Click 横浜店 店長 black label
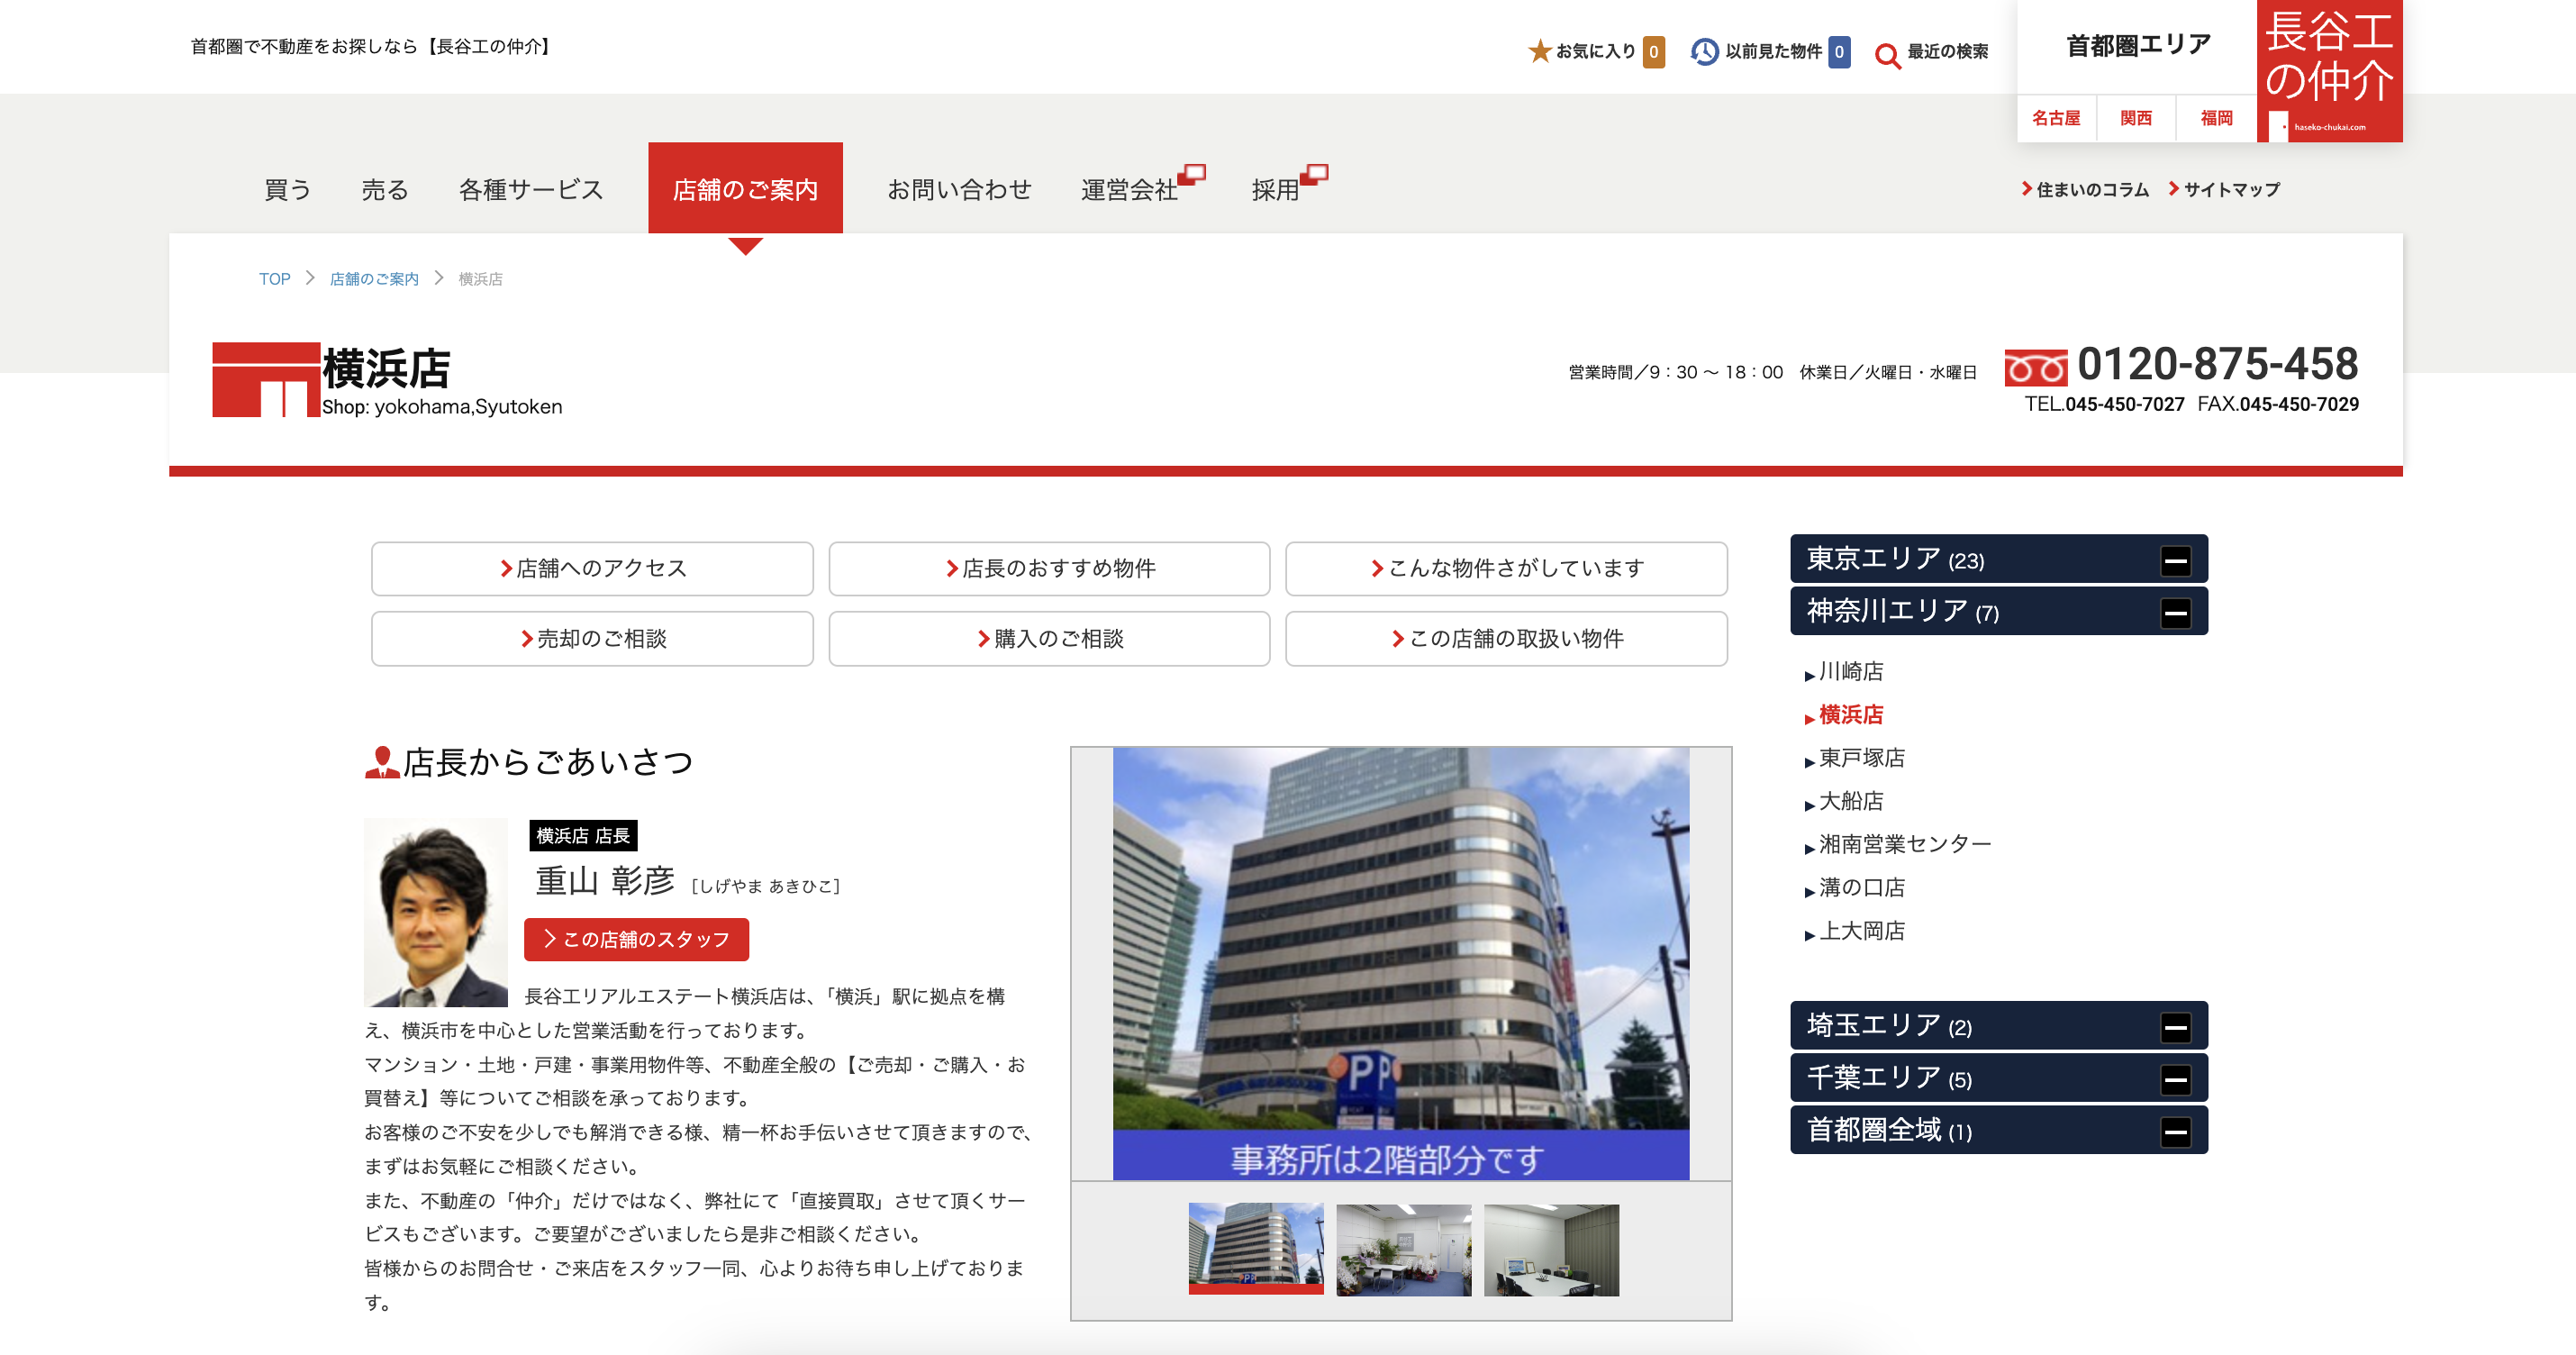The width and height of the screenshot is (2576, 1355). [x=583, y=835]
